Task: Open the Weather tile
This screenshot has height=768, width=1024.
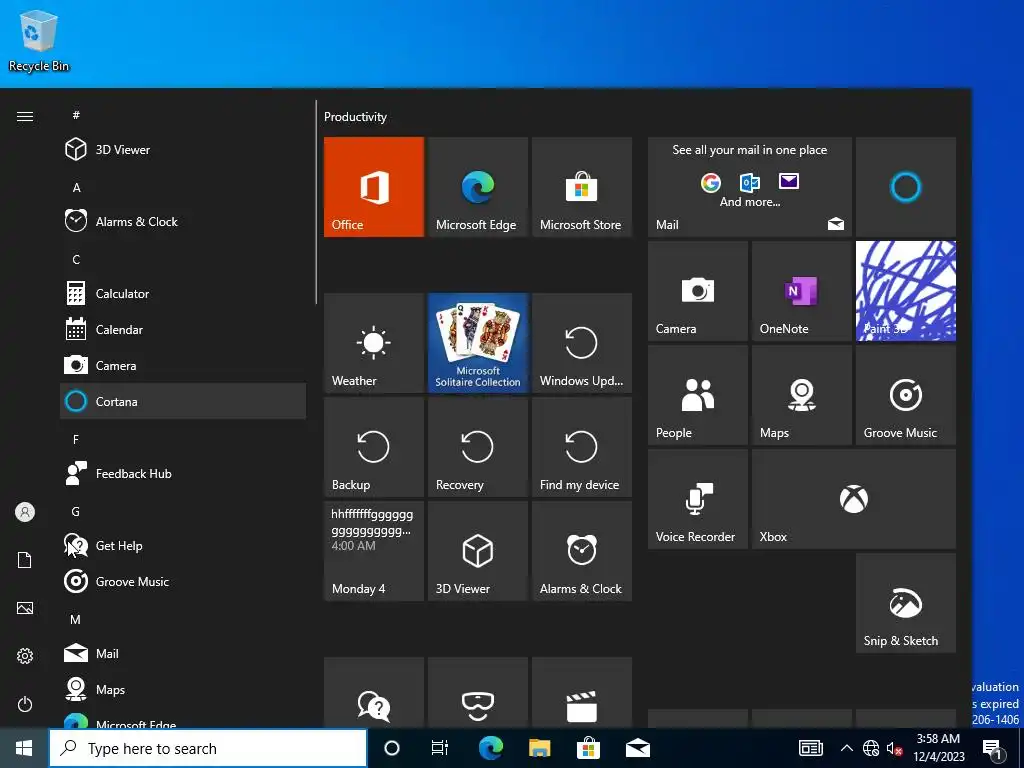Action: pyautogui.click(x=374, y=343)
